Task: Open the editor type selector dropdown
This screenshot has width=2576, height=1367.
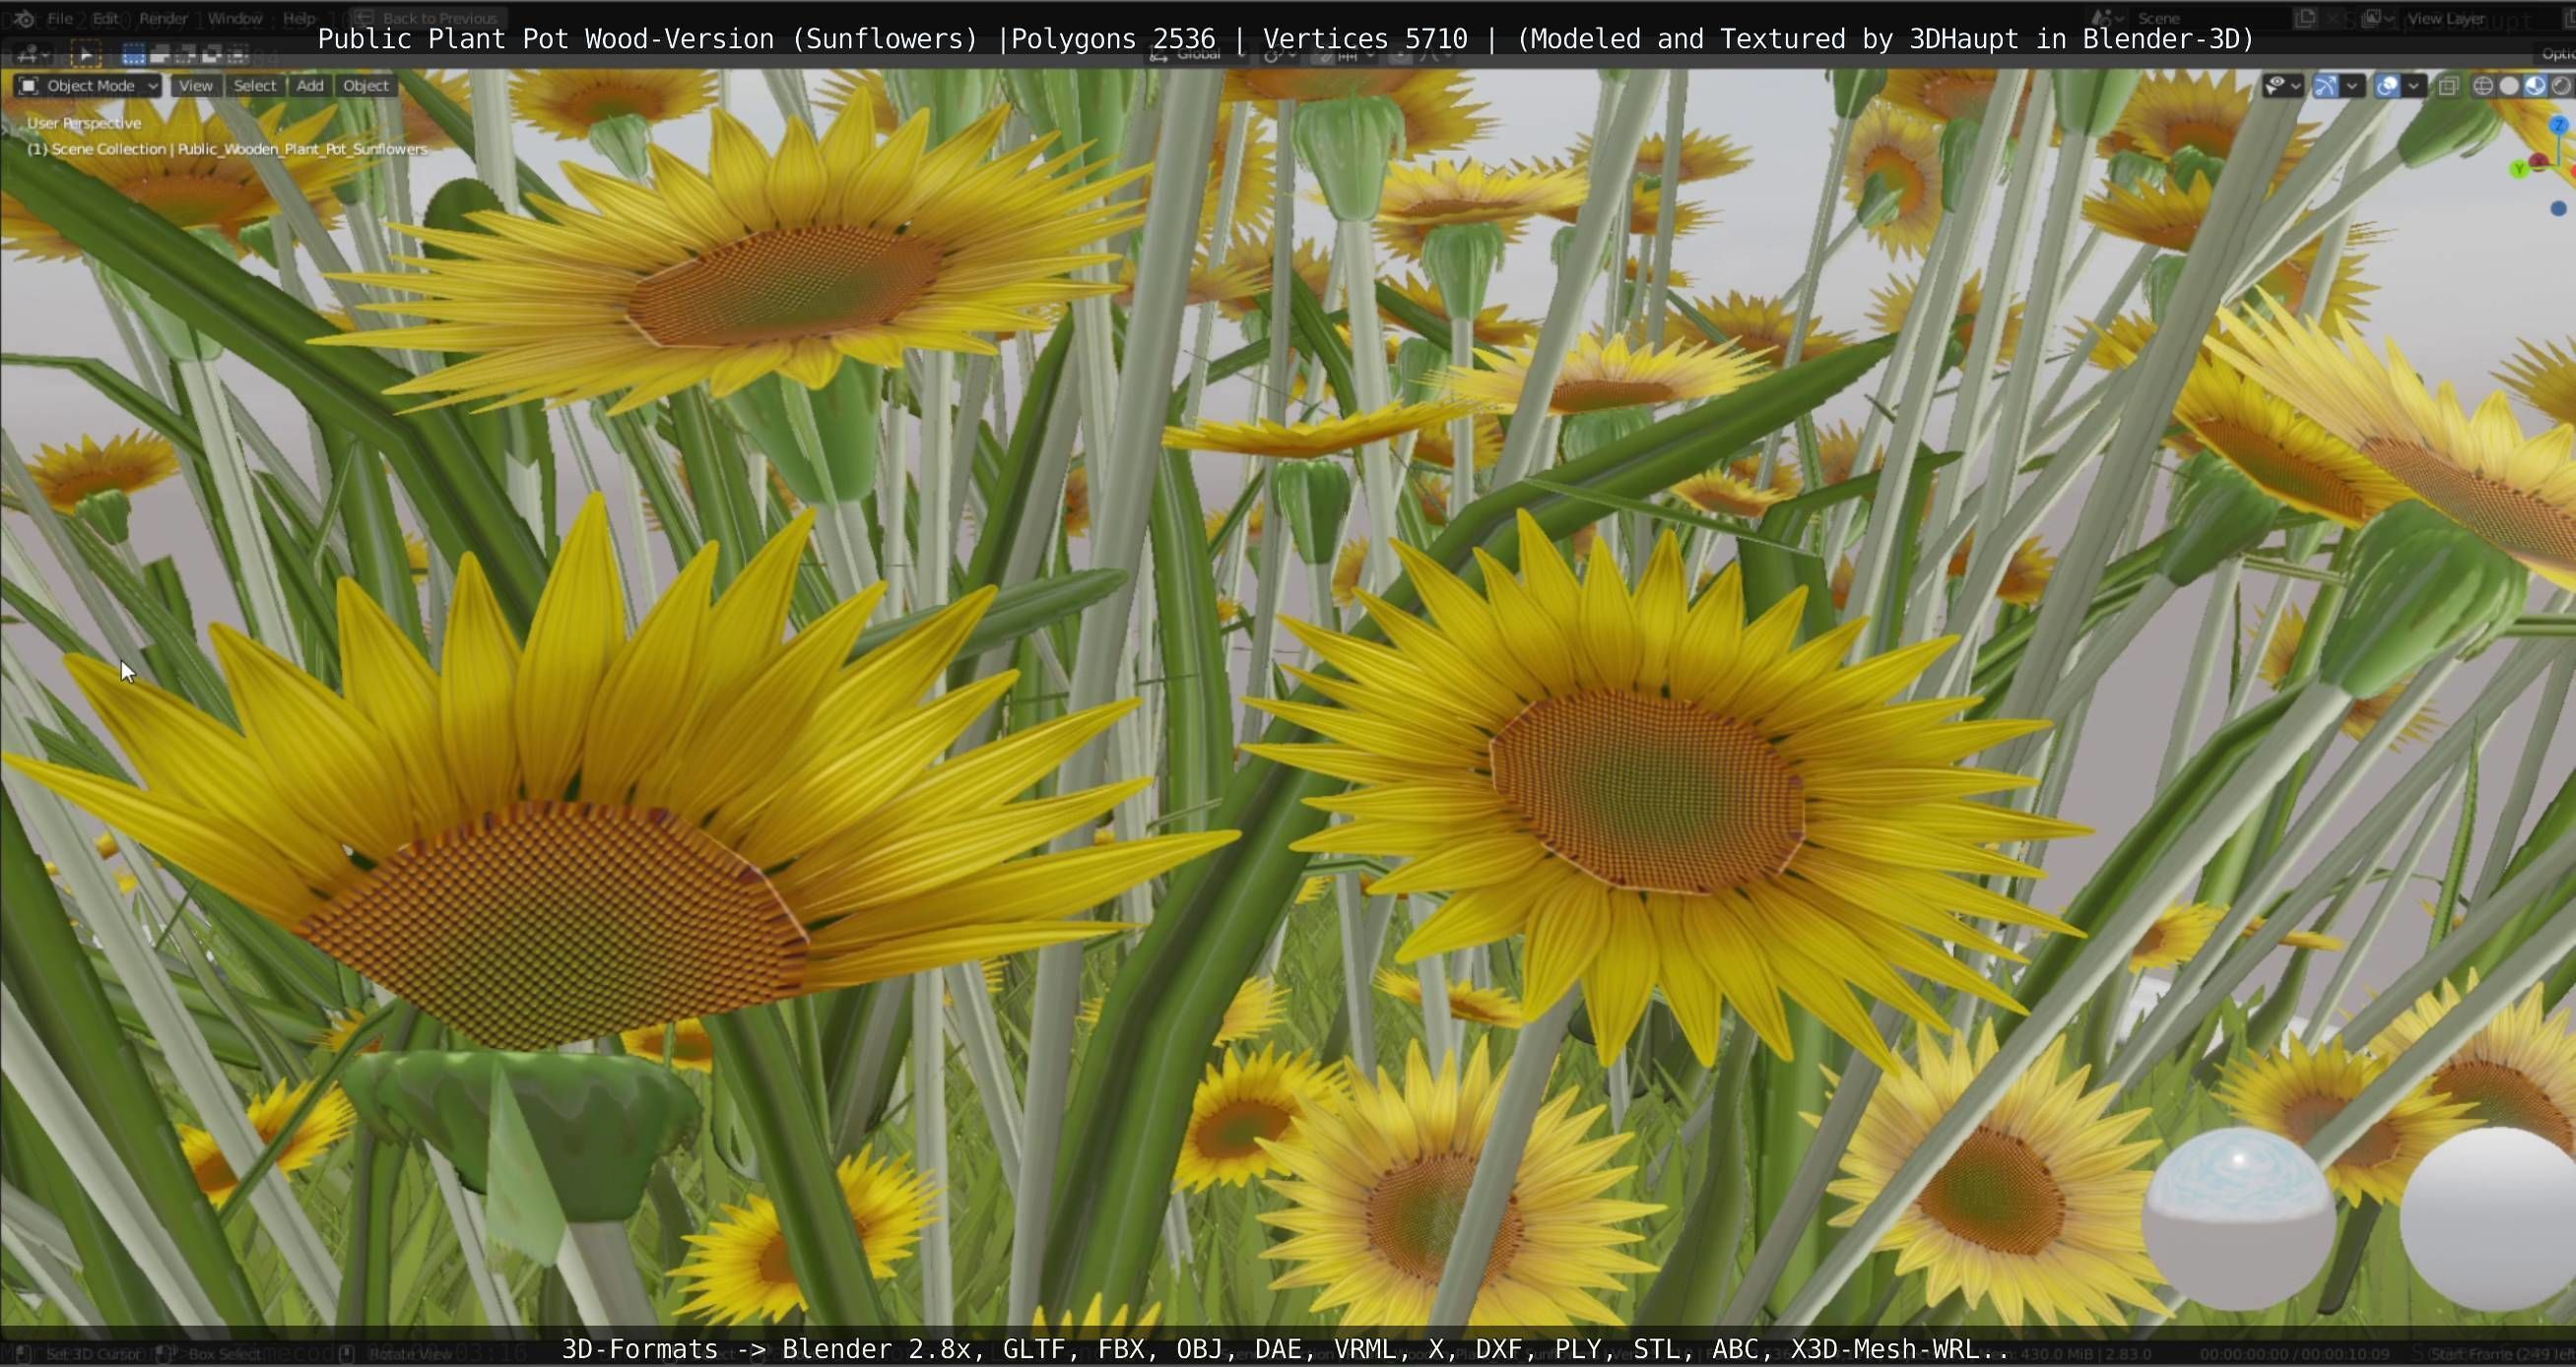Action: (33, 55)
